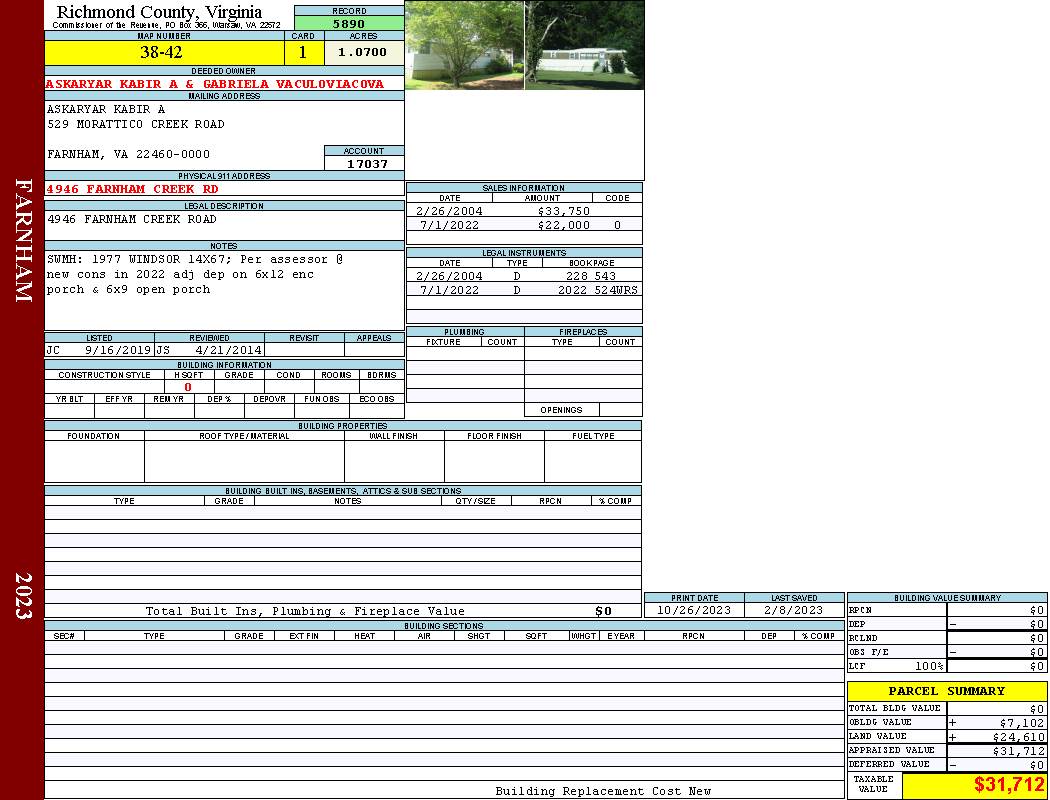Click inside the Notes text area
This screenshot has height=800, width=1050.
pyautogui.click(x=223, y=288)
